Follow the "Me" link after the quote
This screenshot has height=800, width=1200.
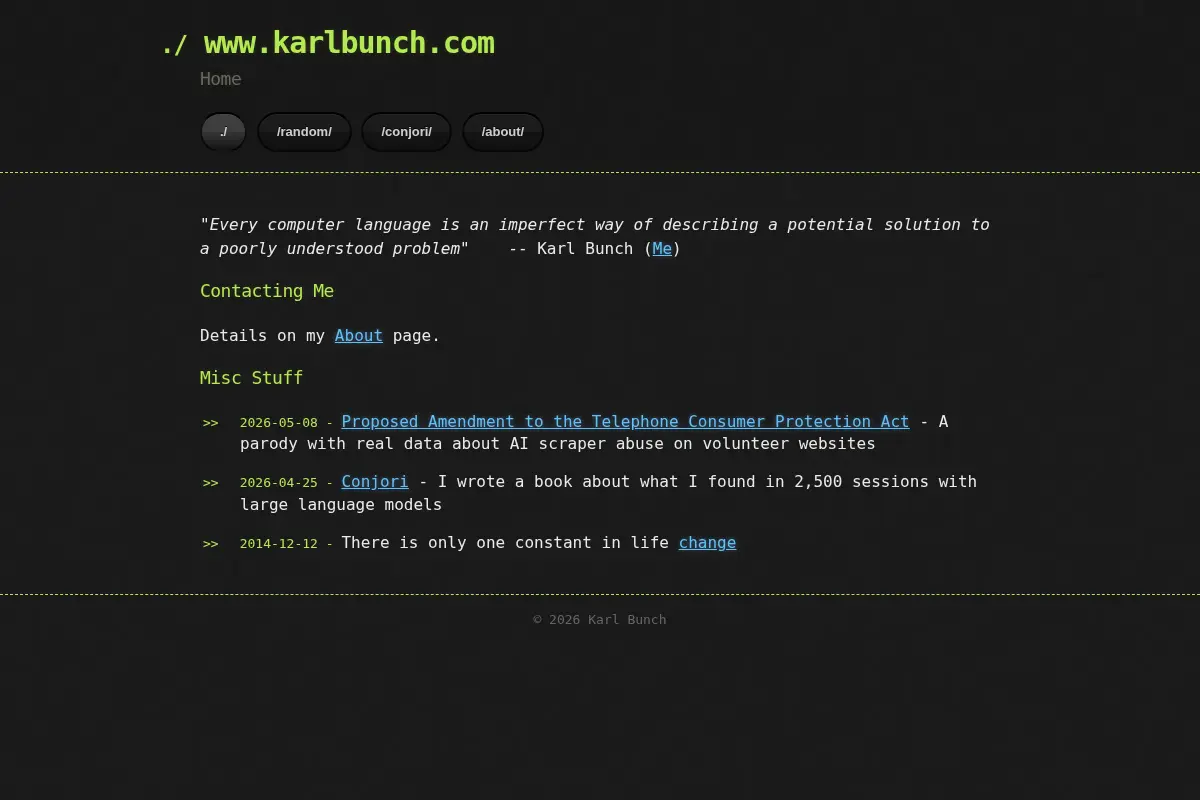[662, 248]
